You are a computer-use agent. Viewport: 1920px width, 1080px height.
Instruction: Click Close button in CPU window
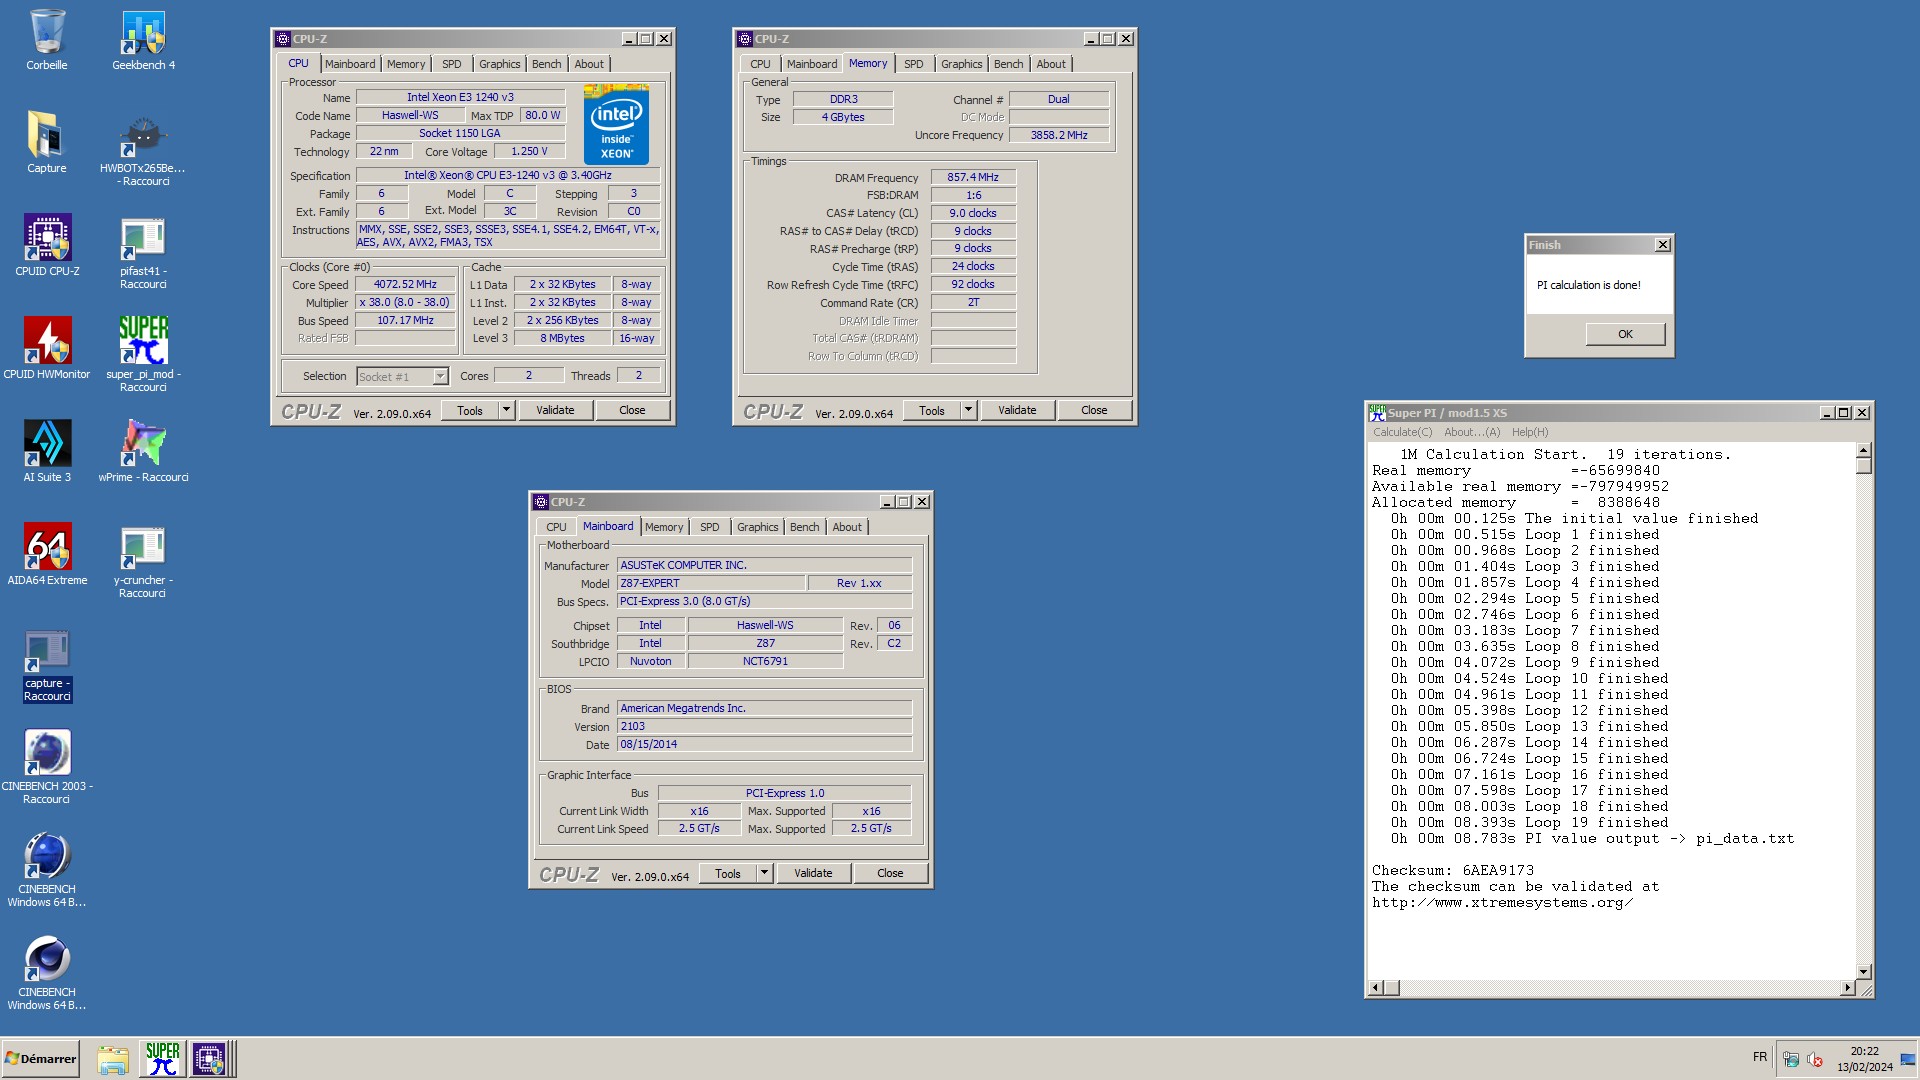632,410
